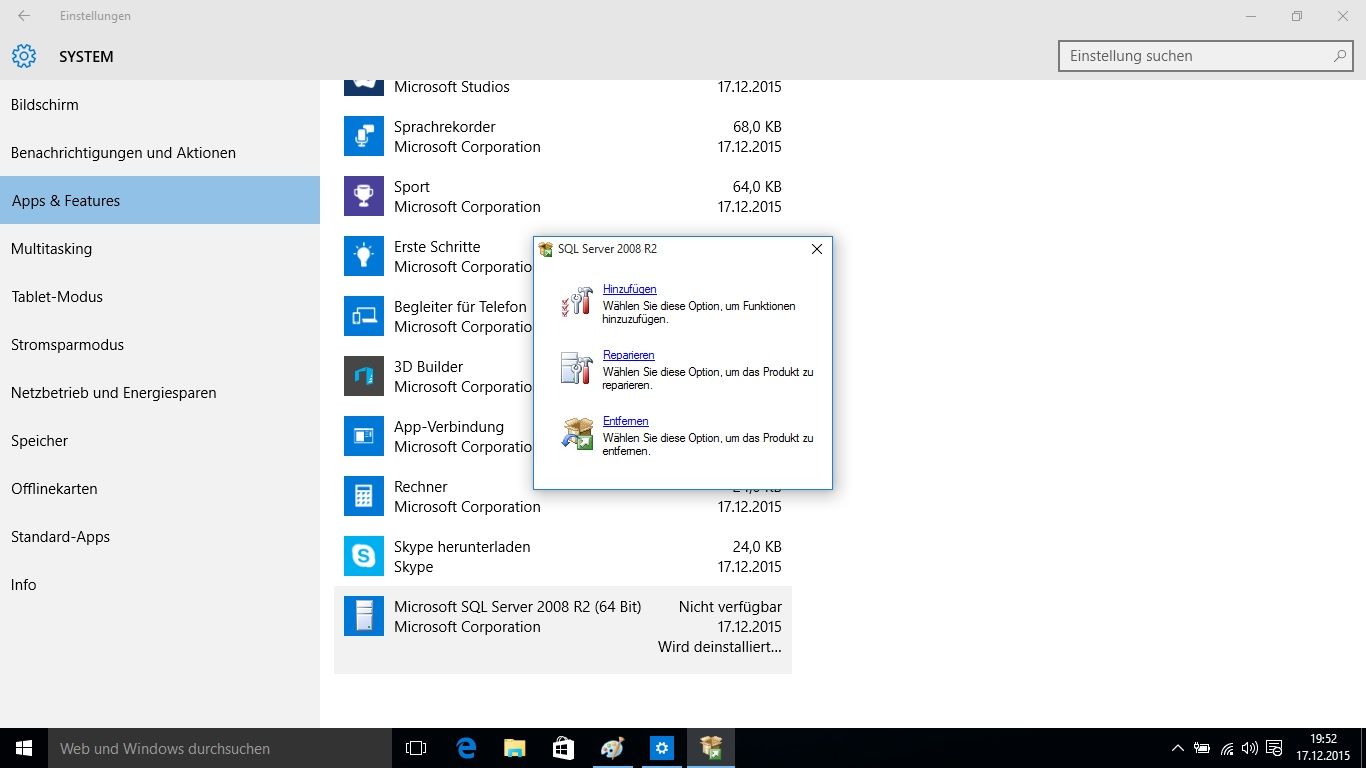Image resolution: width=1366 pixels, height=768 pixels.
Task: Click the Hinzufügen tools icon
Action: (577, 302)
